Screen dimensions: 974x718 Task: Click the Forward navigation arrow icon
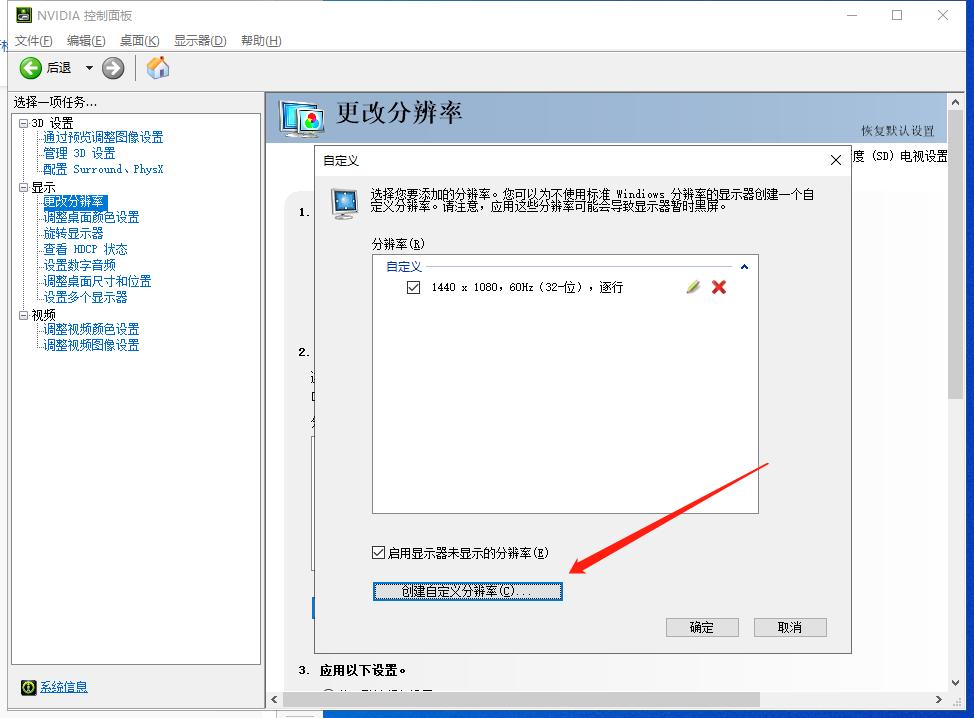112,68
